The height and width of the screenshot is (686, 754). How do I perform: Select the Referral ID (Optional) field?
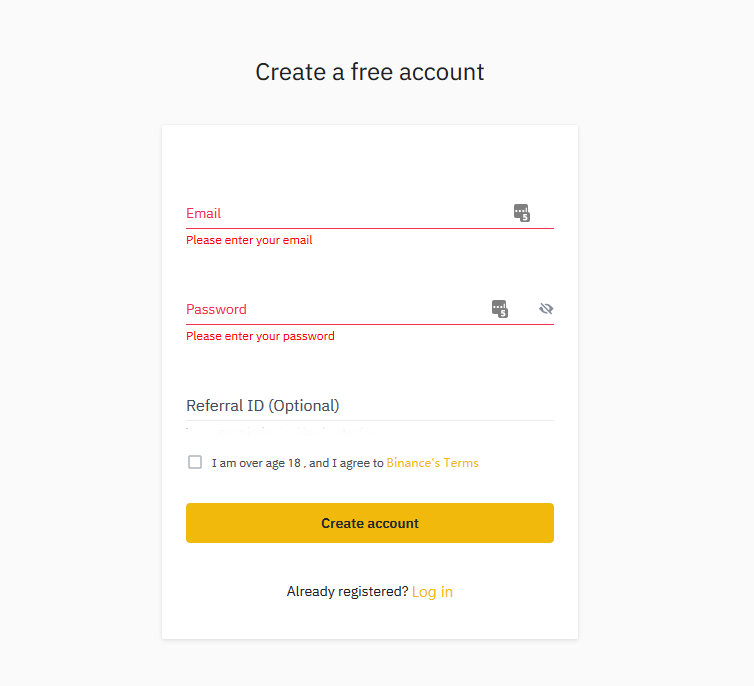point(370,405)
